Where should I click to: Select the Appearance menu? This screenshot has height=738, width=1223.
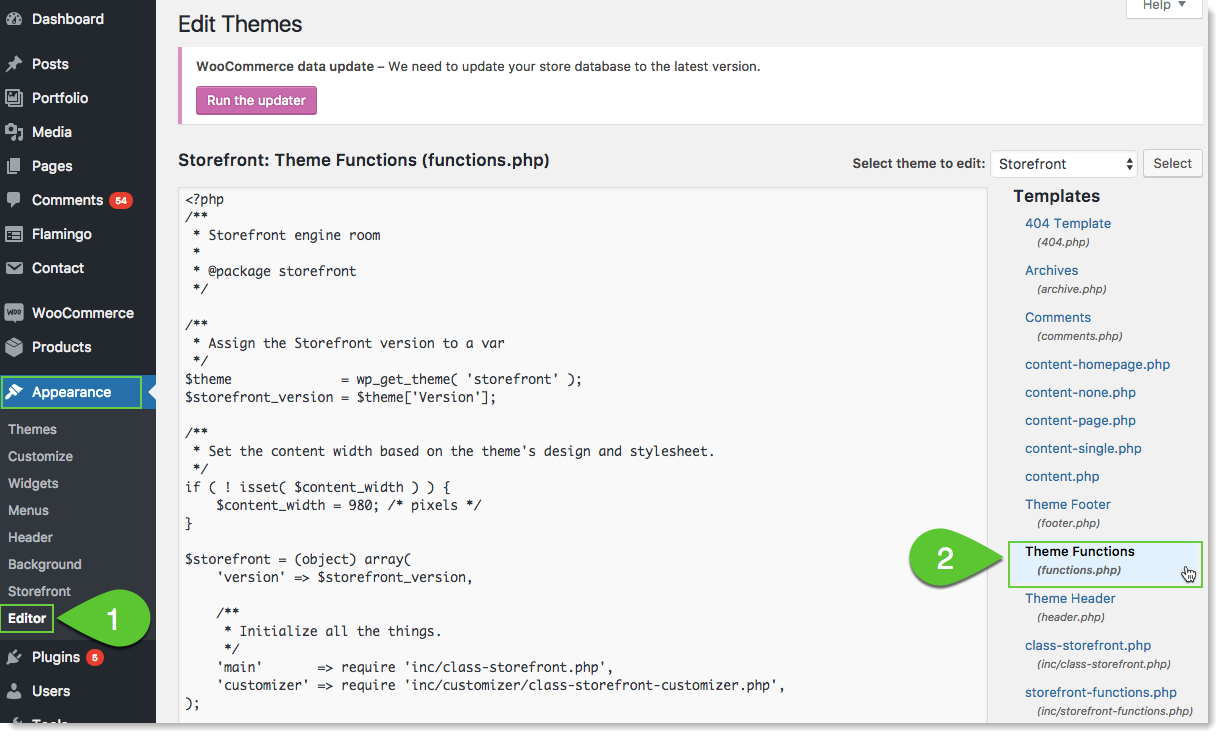[x=72, y=392]
